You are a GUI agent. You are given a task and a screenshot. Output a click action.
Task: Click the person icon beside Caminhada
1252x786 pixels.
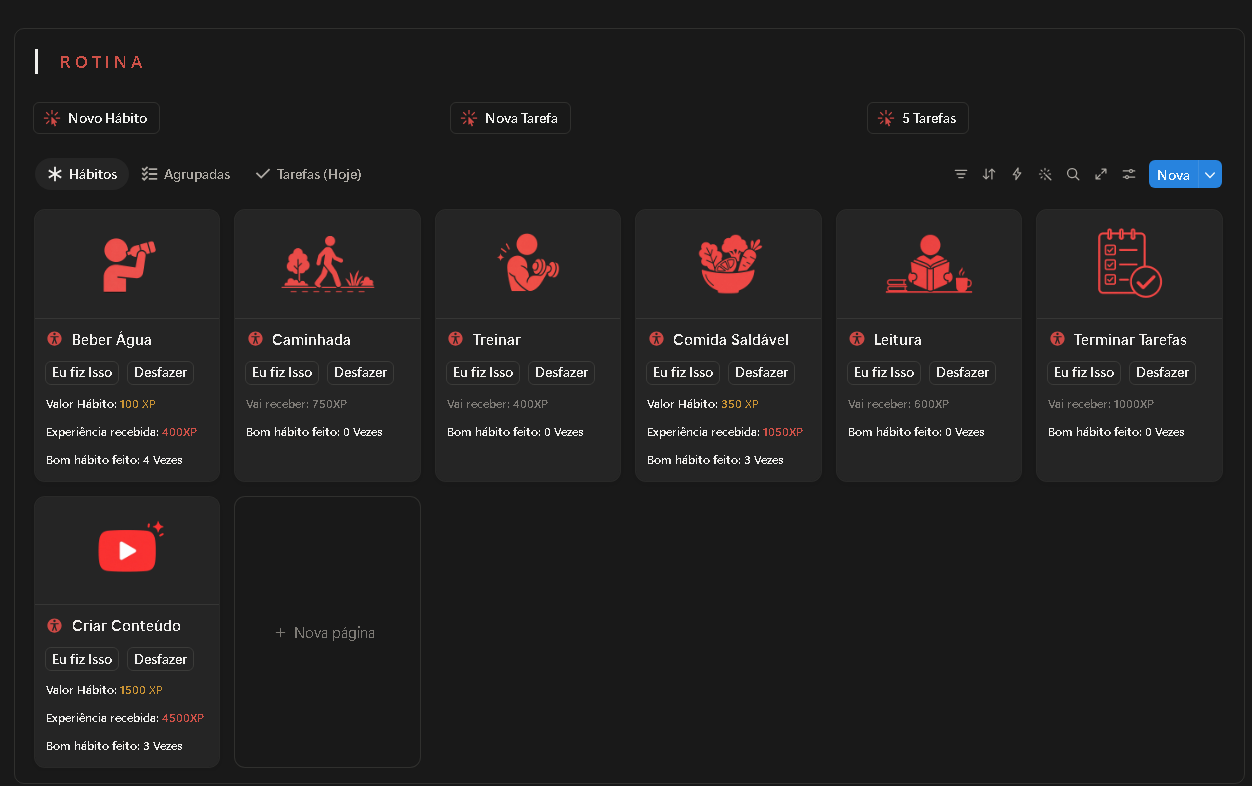255,339
